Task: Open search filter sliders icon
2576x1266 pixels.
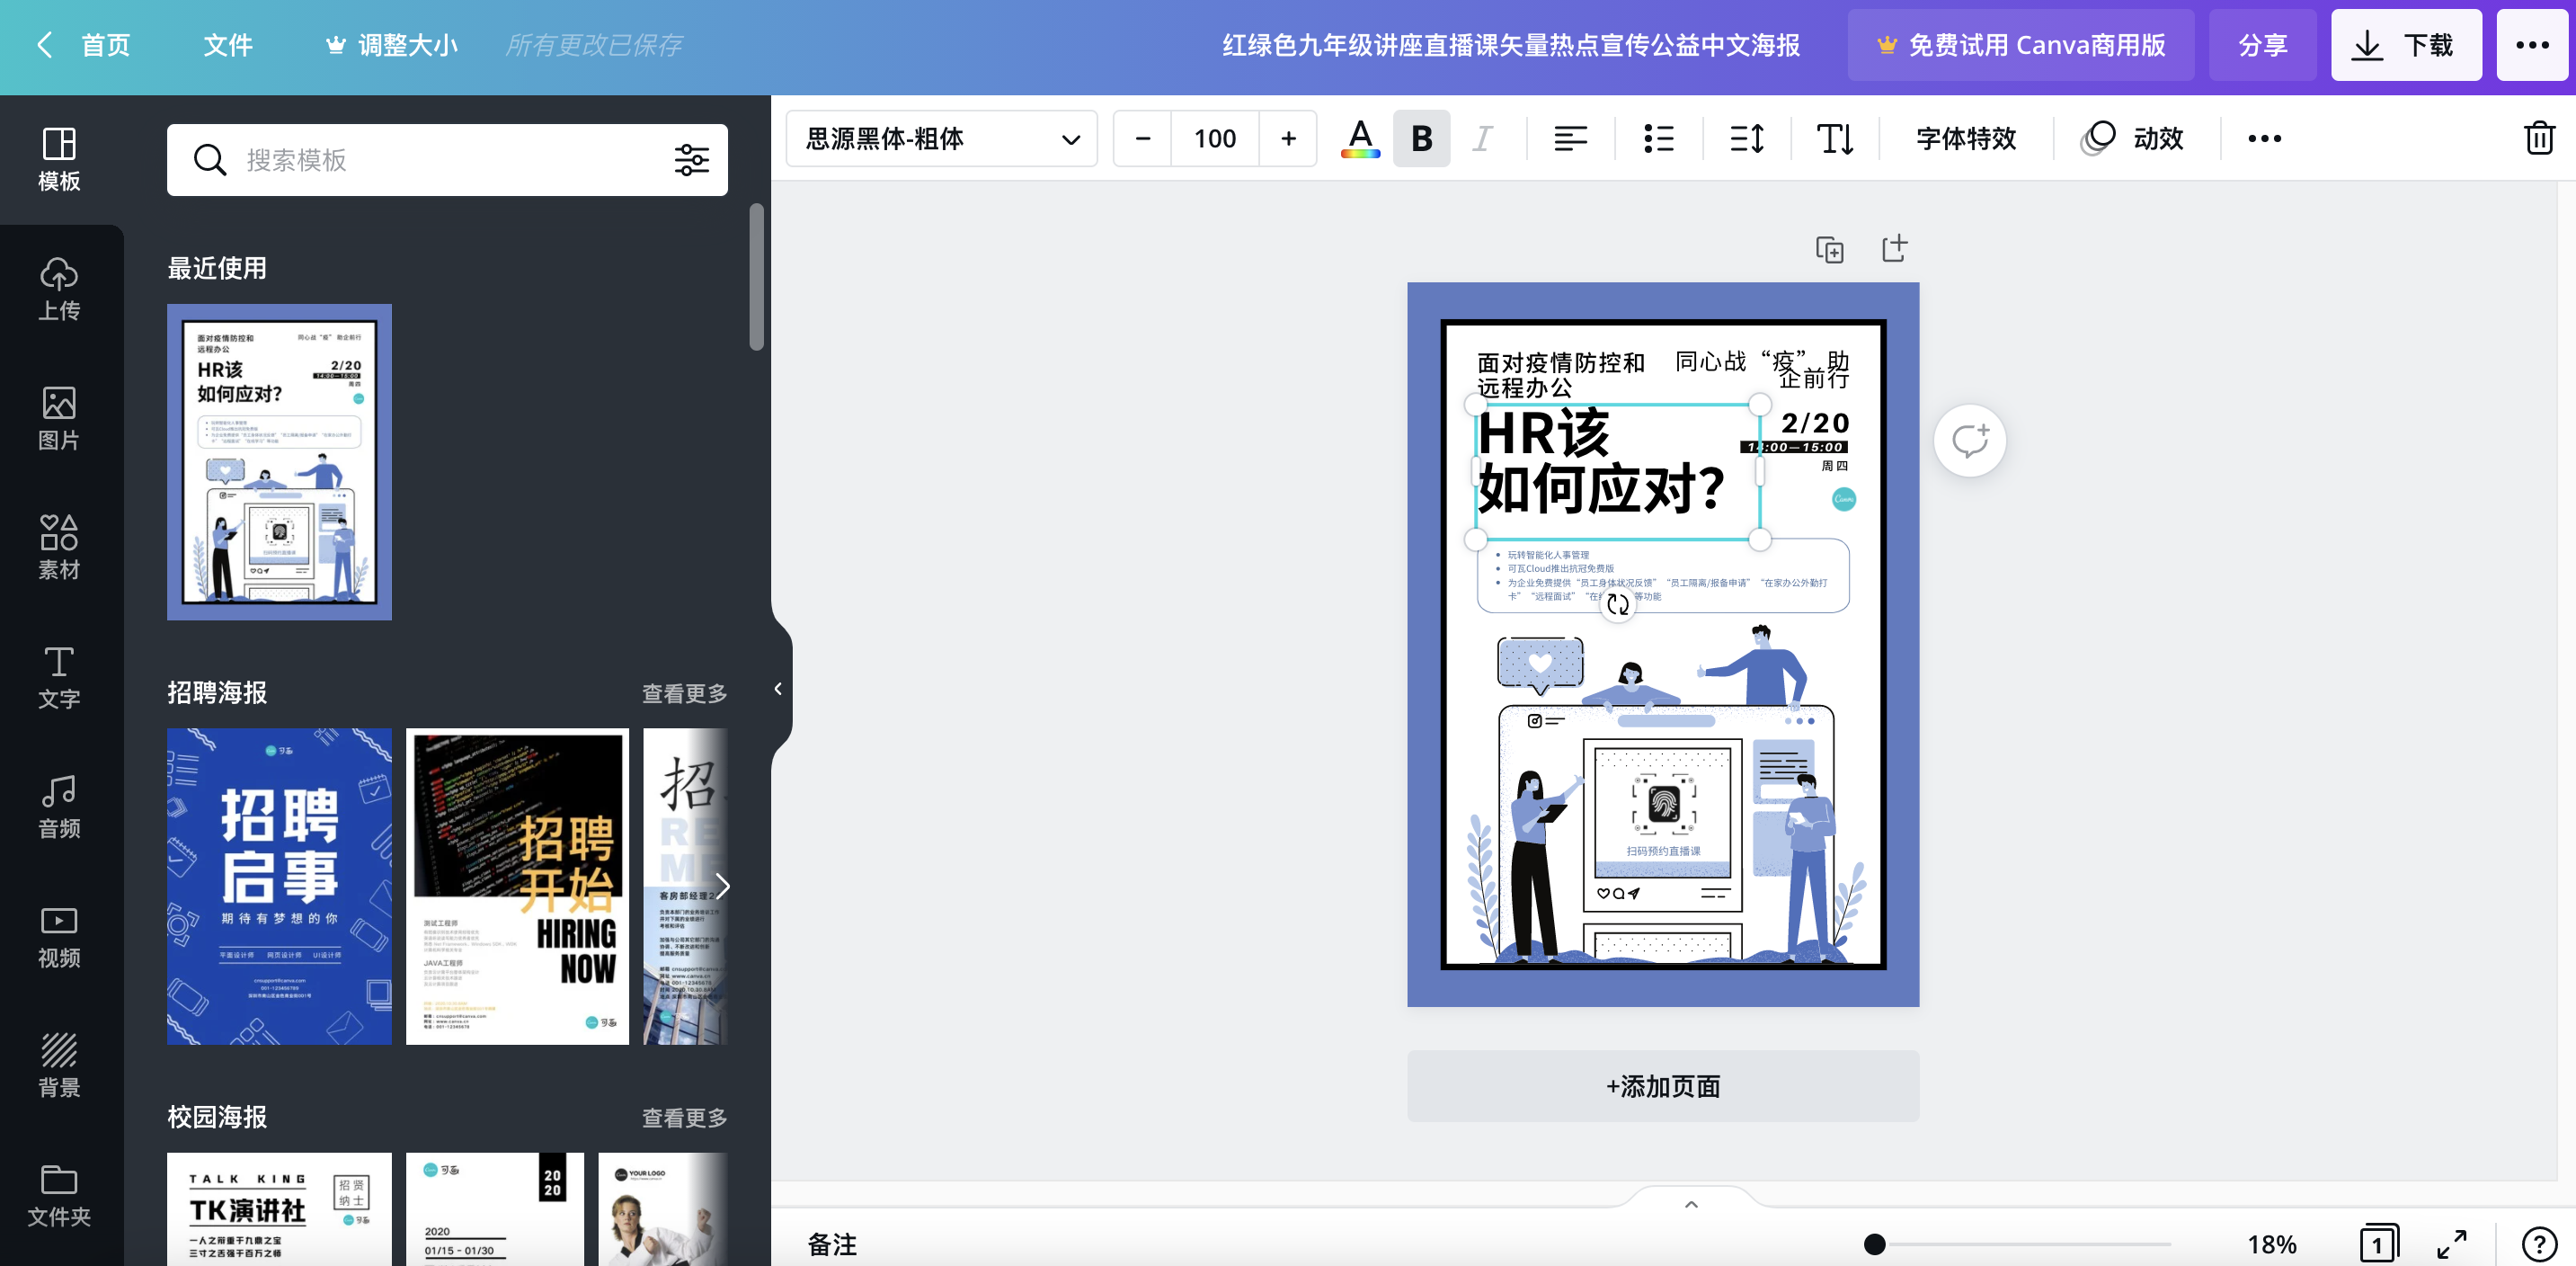Action: (691, 160)
